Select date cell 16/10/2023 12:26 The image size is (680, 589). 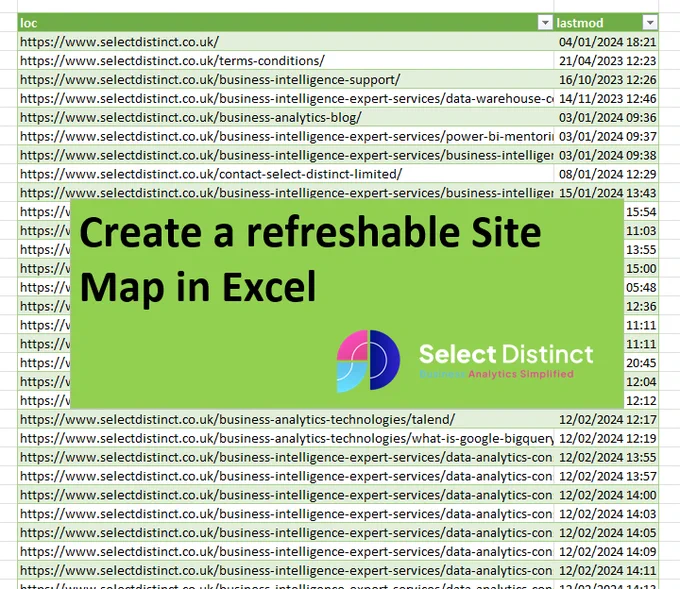point(606,79)
